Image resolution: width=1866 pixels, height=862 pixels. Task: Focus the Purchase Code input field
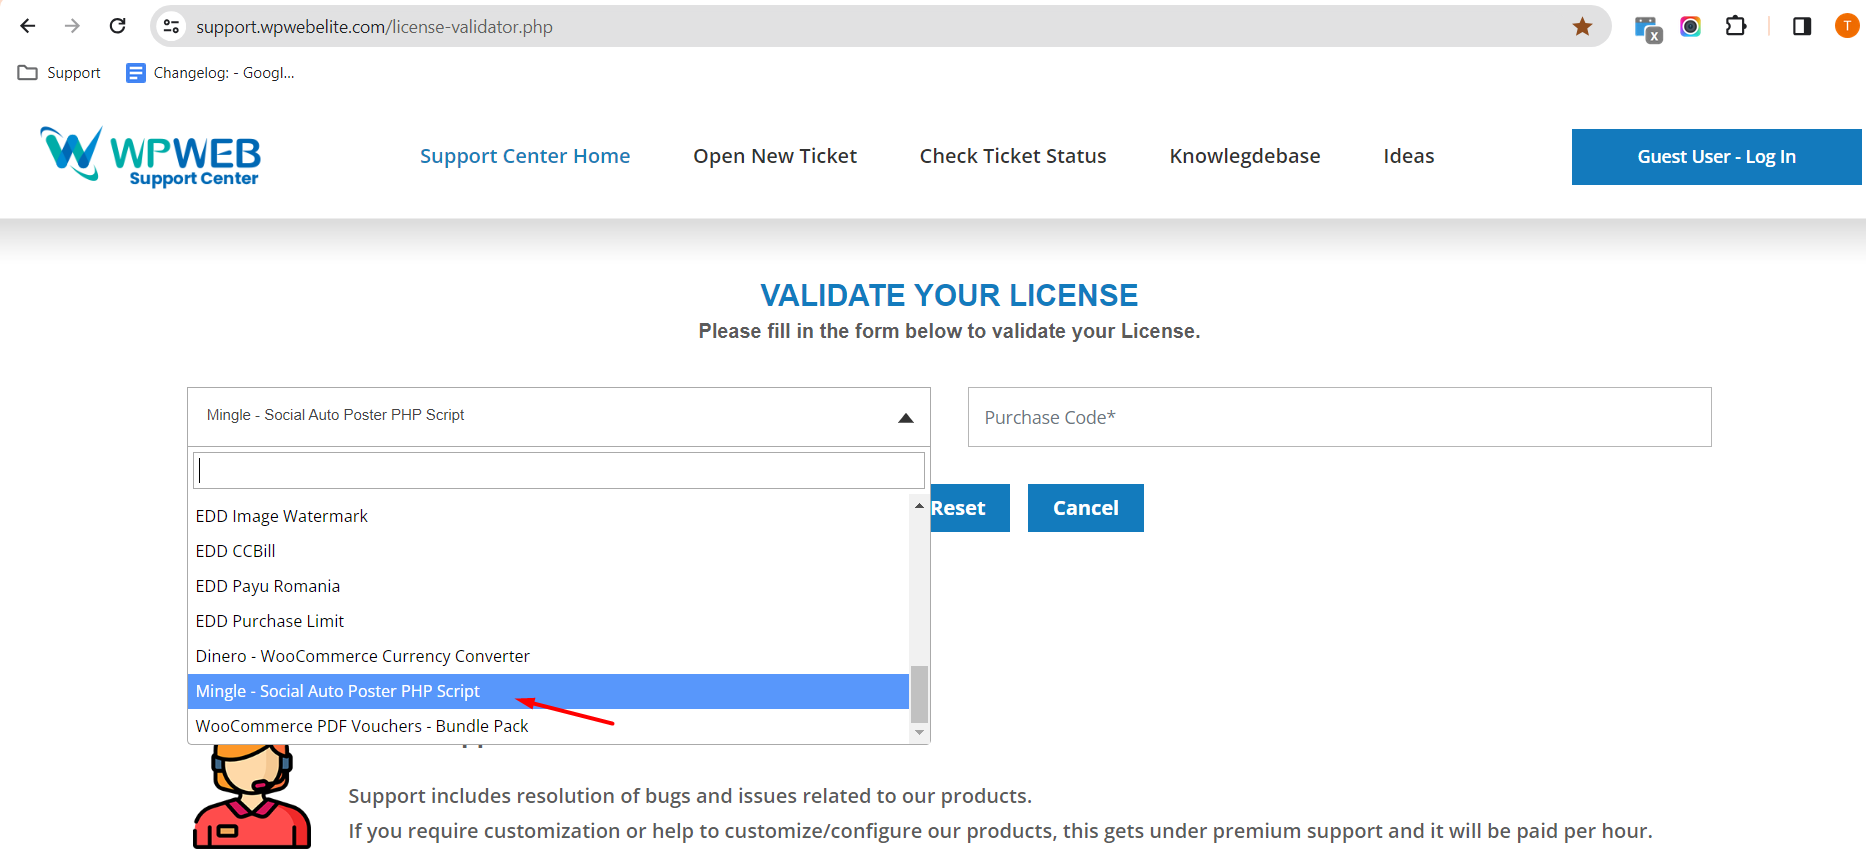1339,417
